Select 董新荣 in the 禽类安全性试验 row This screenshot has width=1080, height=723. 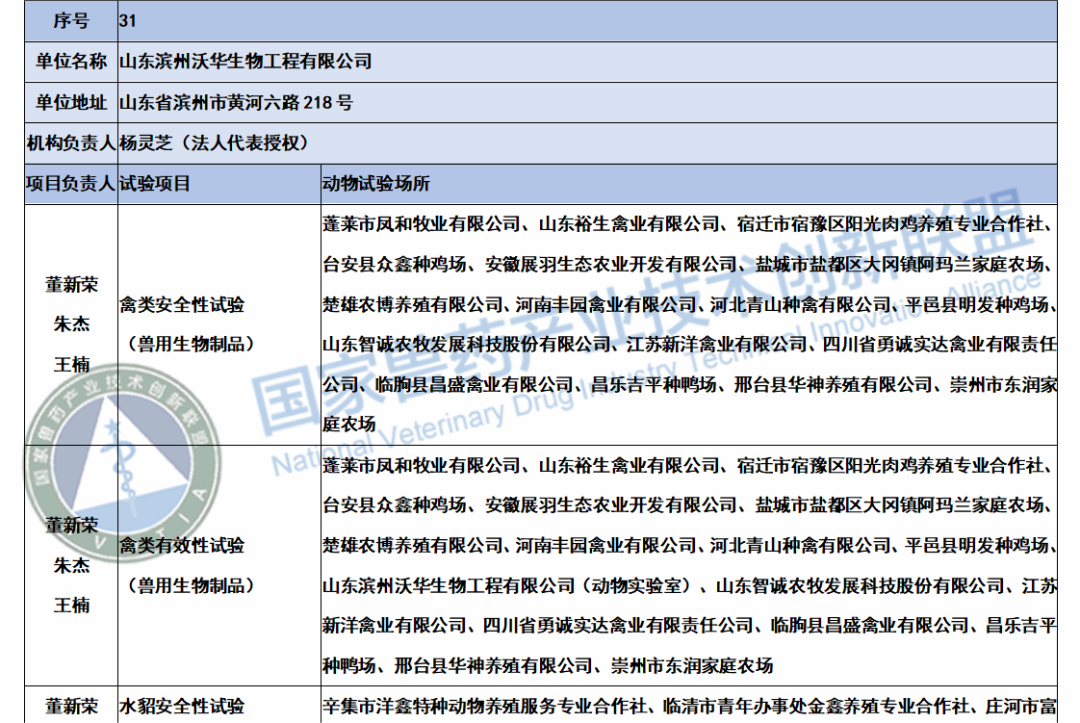pyautogui.click(x=72, y=284)
